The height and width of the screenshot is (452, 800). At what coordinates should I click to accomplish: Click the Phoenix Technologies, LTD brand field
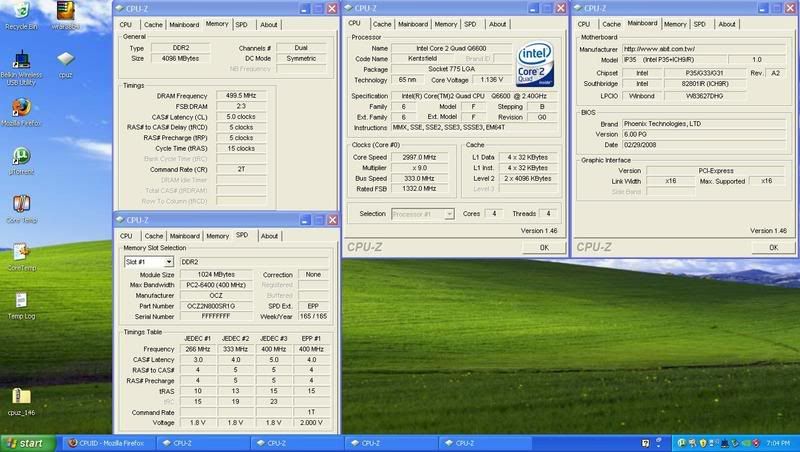pyautogui.click(x=704, y=123)
